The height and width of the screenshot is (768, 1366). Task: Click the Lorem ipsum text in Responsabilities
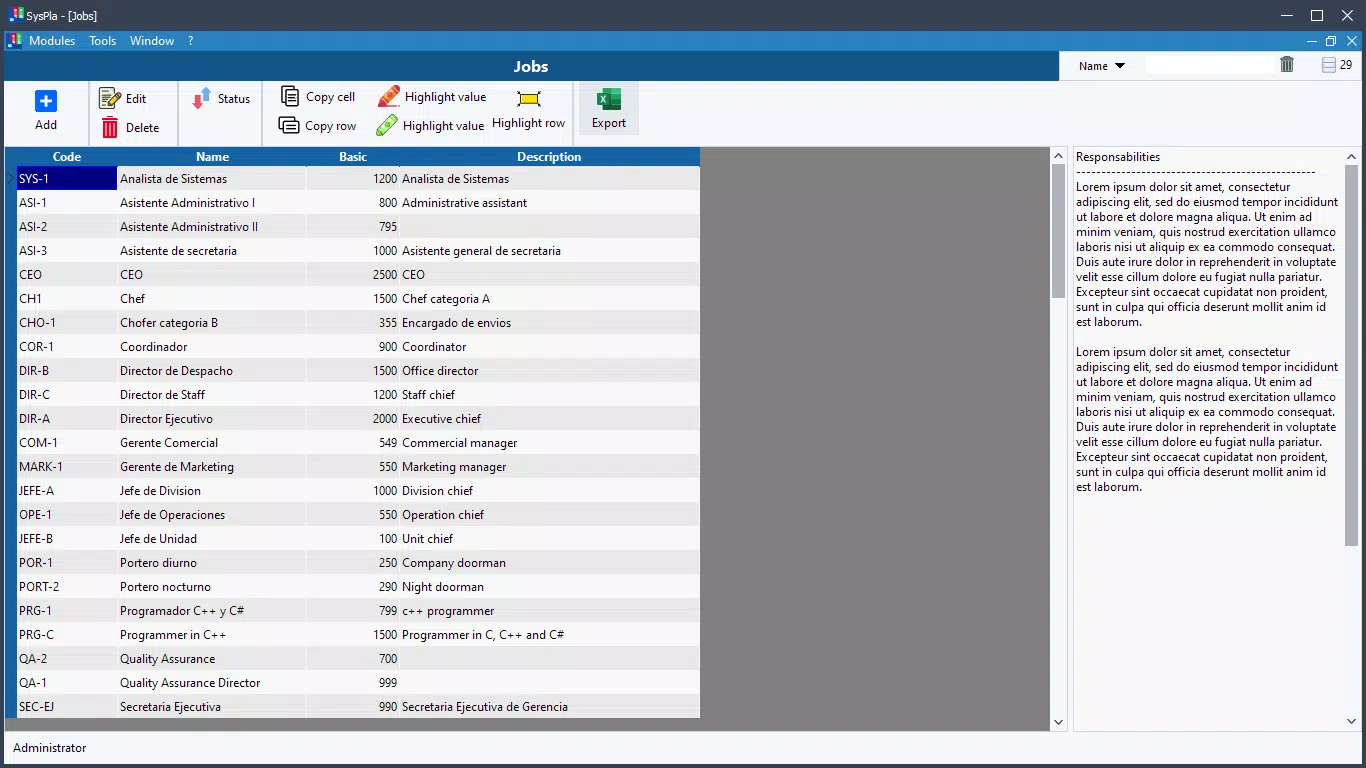point(1207,337)
